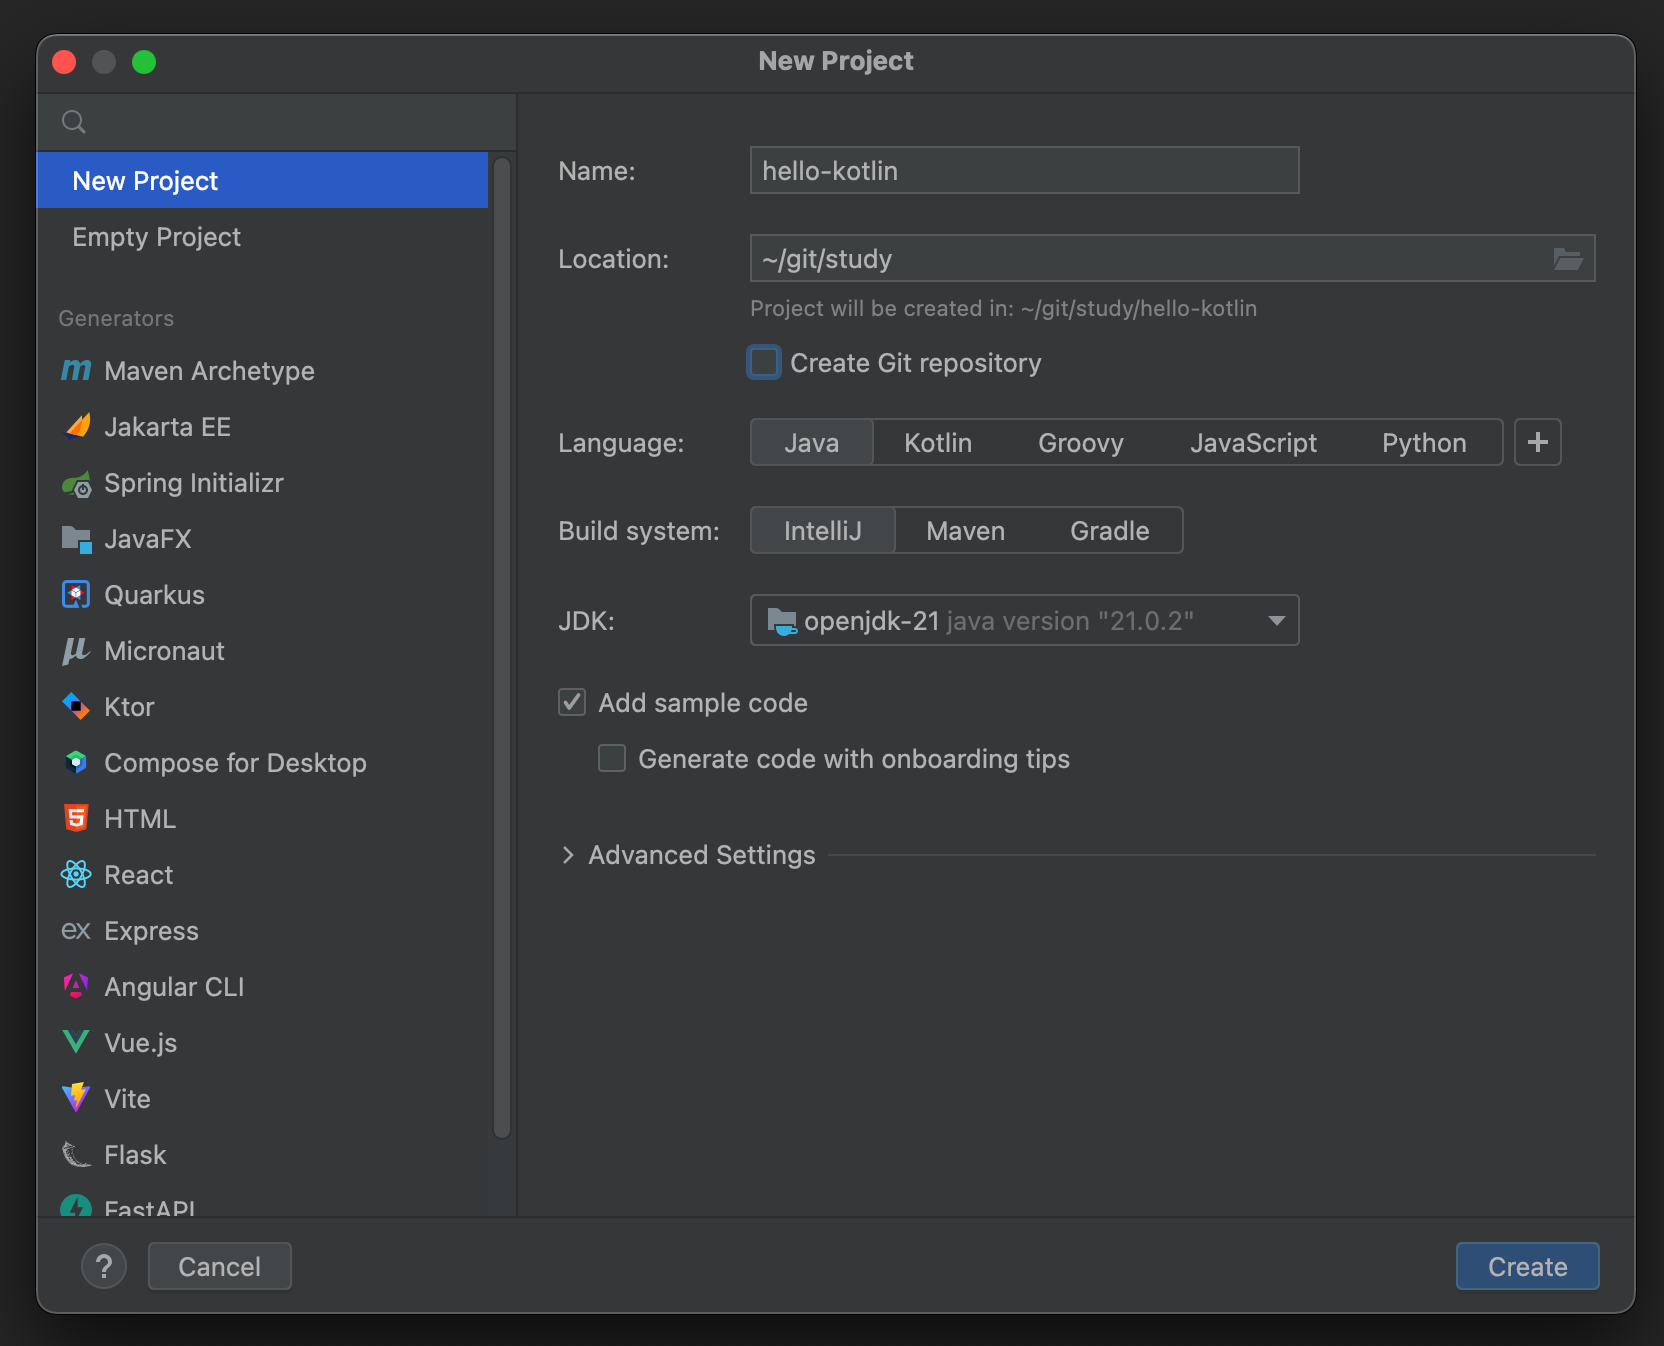This screenshot has width=1664, height=1346.
Task: Select Angular CLI generator label
Action: (x=174, y=987)
